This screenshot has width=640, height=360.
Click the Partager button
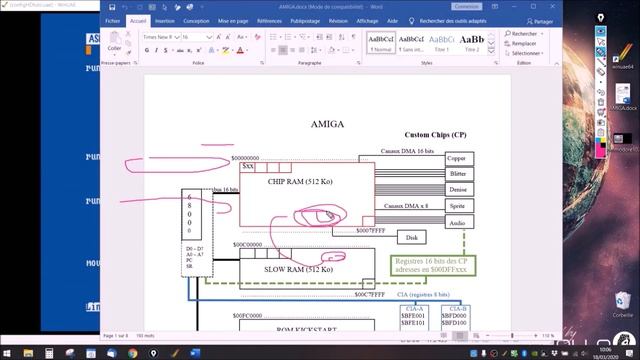tap(540, 21)
